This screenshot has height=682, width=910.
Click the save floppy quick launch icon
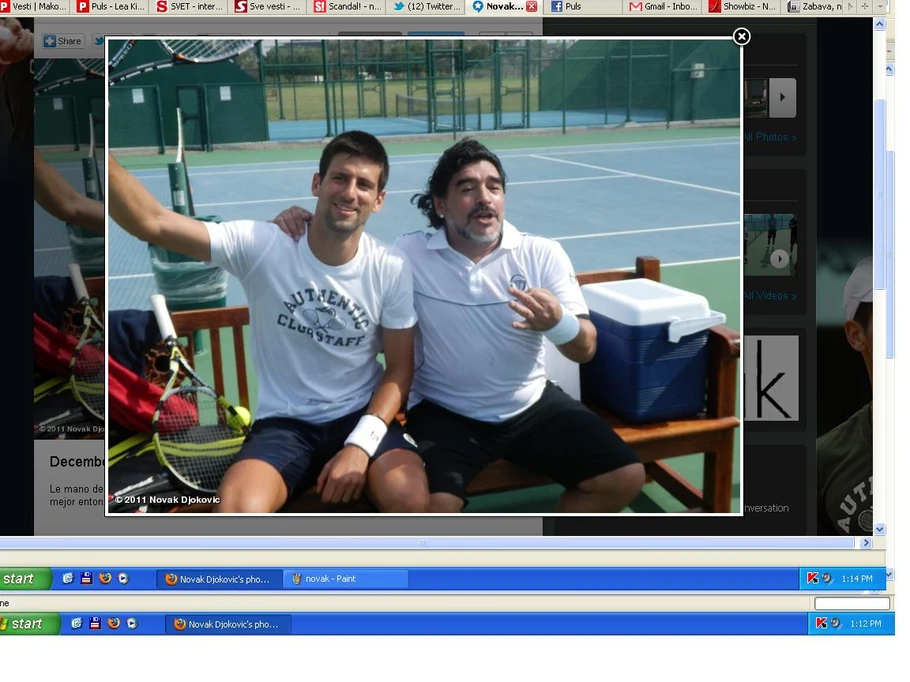click(x=86, y=578)
